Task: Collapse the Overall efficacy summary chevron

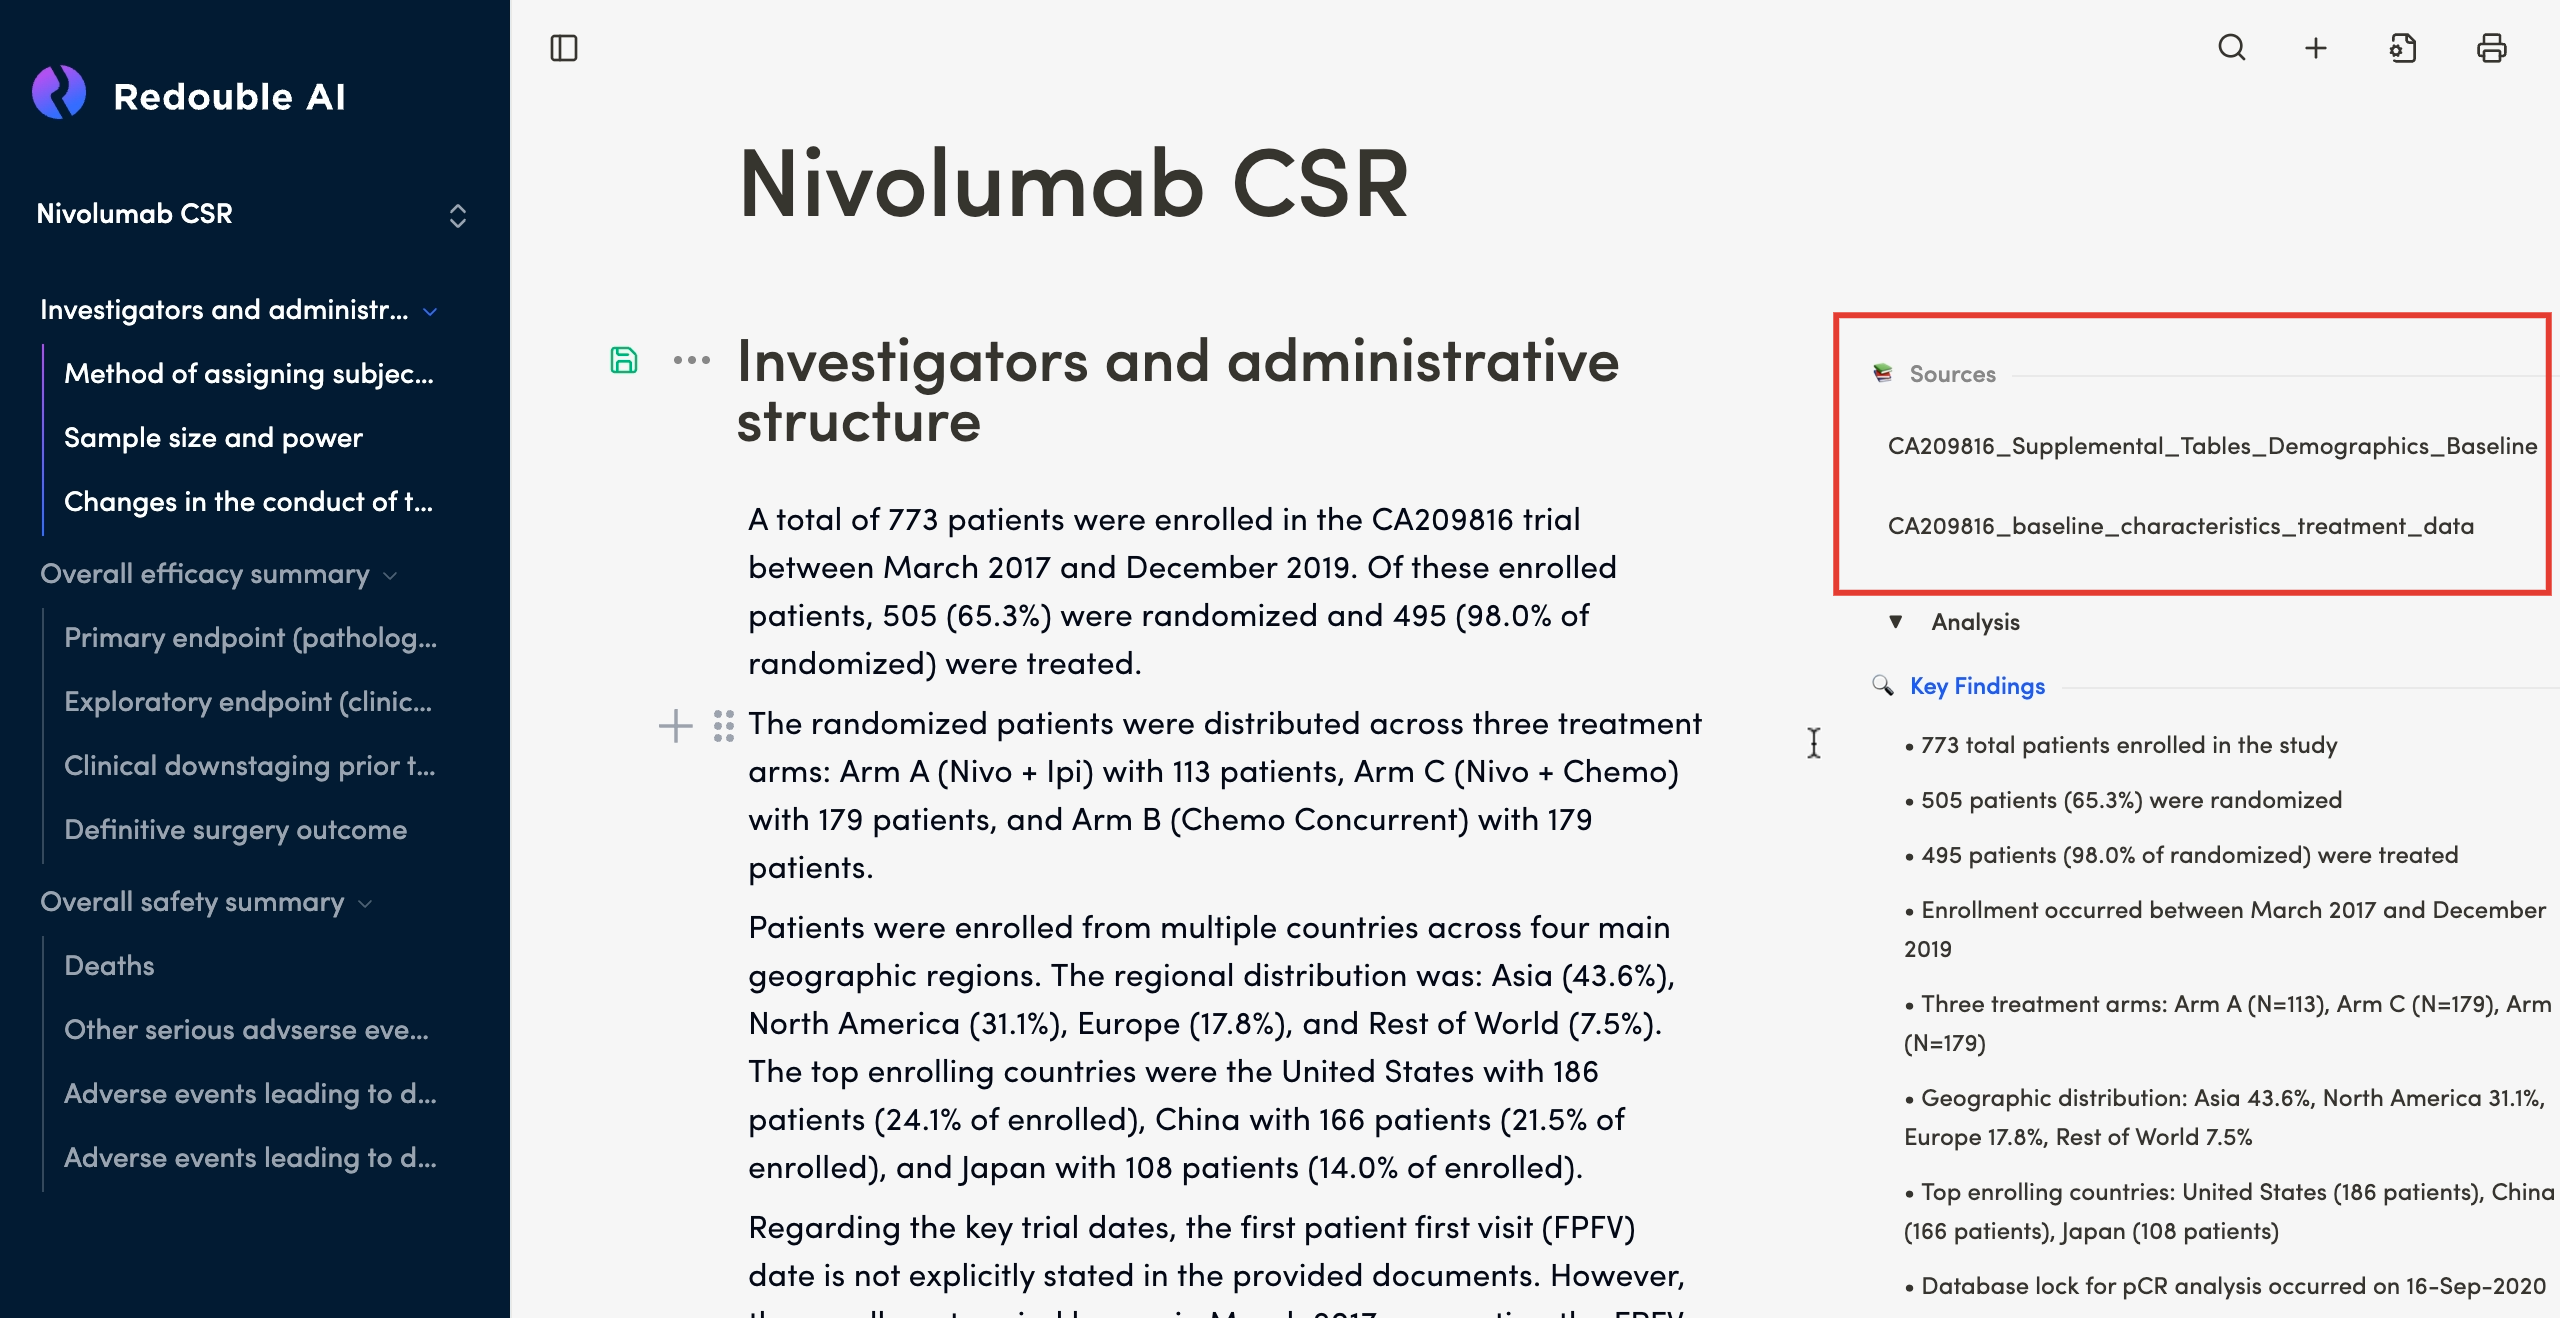Action: [x=391, y=576]
